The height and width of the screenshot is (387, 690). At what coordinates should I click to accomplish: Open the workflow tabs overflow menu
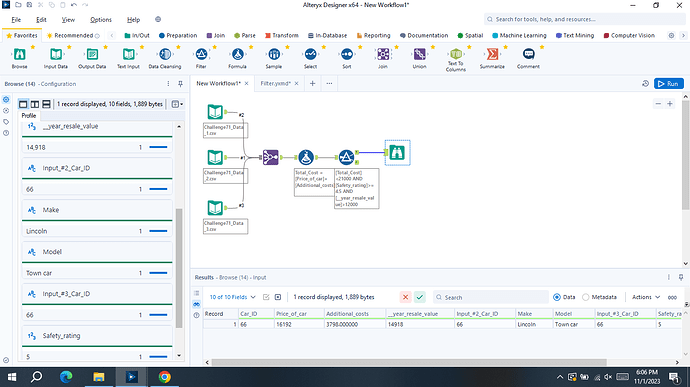(x=329, y=84)
